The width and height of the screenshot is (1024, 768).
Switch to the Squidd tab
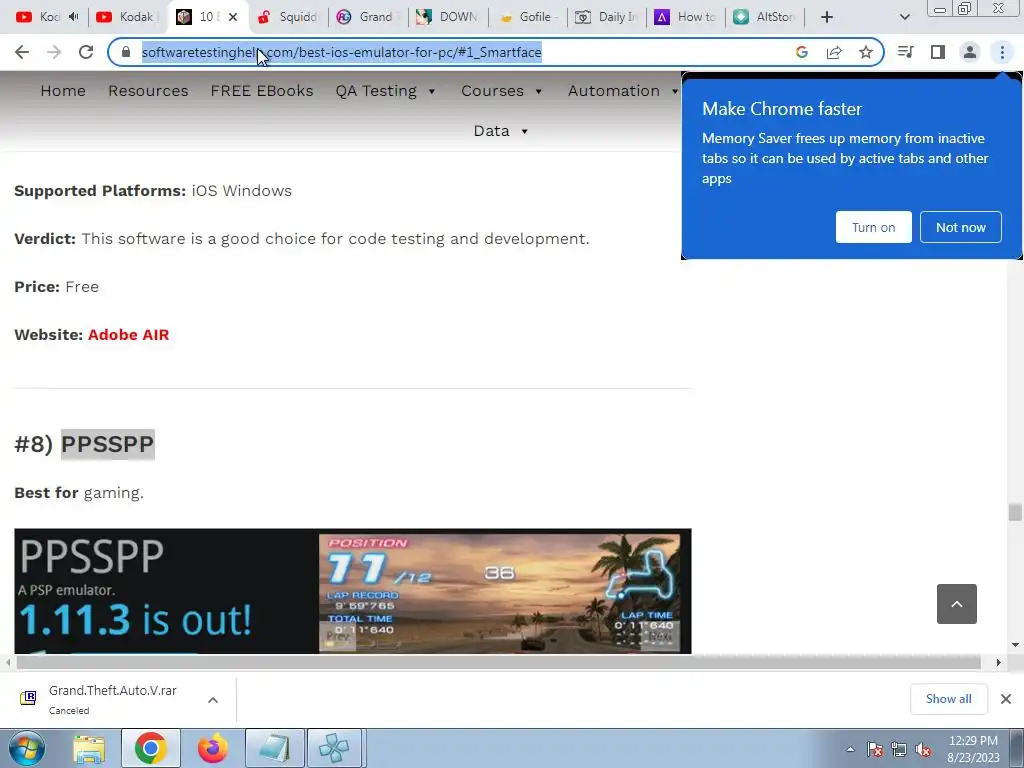(288, 17)
